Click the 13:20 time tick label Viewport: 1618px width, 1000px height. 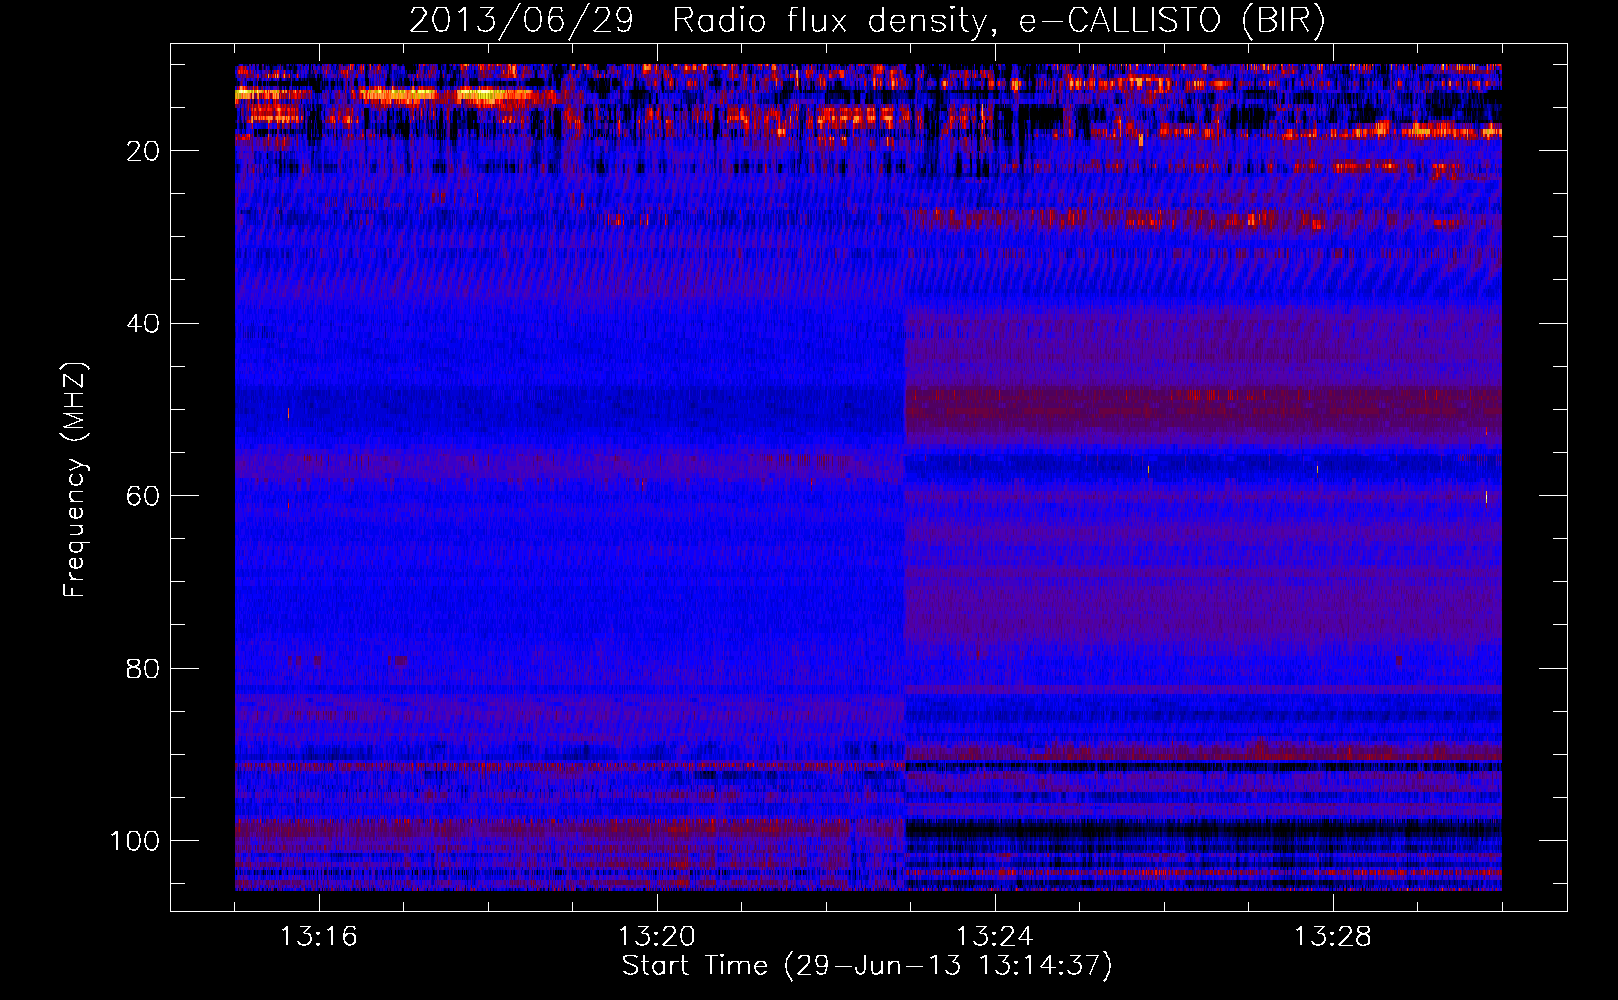point(657,937)
